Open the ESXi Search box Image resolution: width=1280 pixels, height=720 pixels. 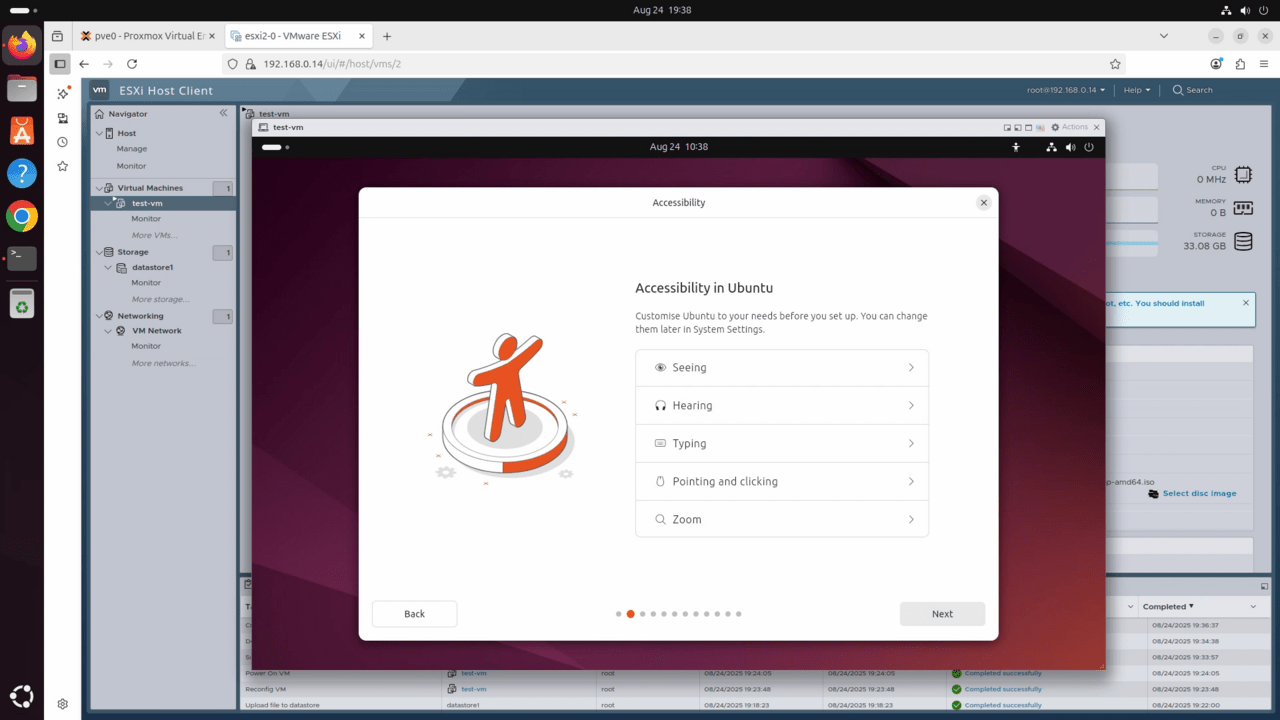(x=1192, y=90)
